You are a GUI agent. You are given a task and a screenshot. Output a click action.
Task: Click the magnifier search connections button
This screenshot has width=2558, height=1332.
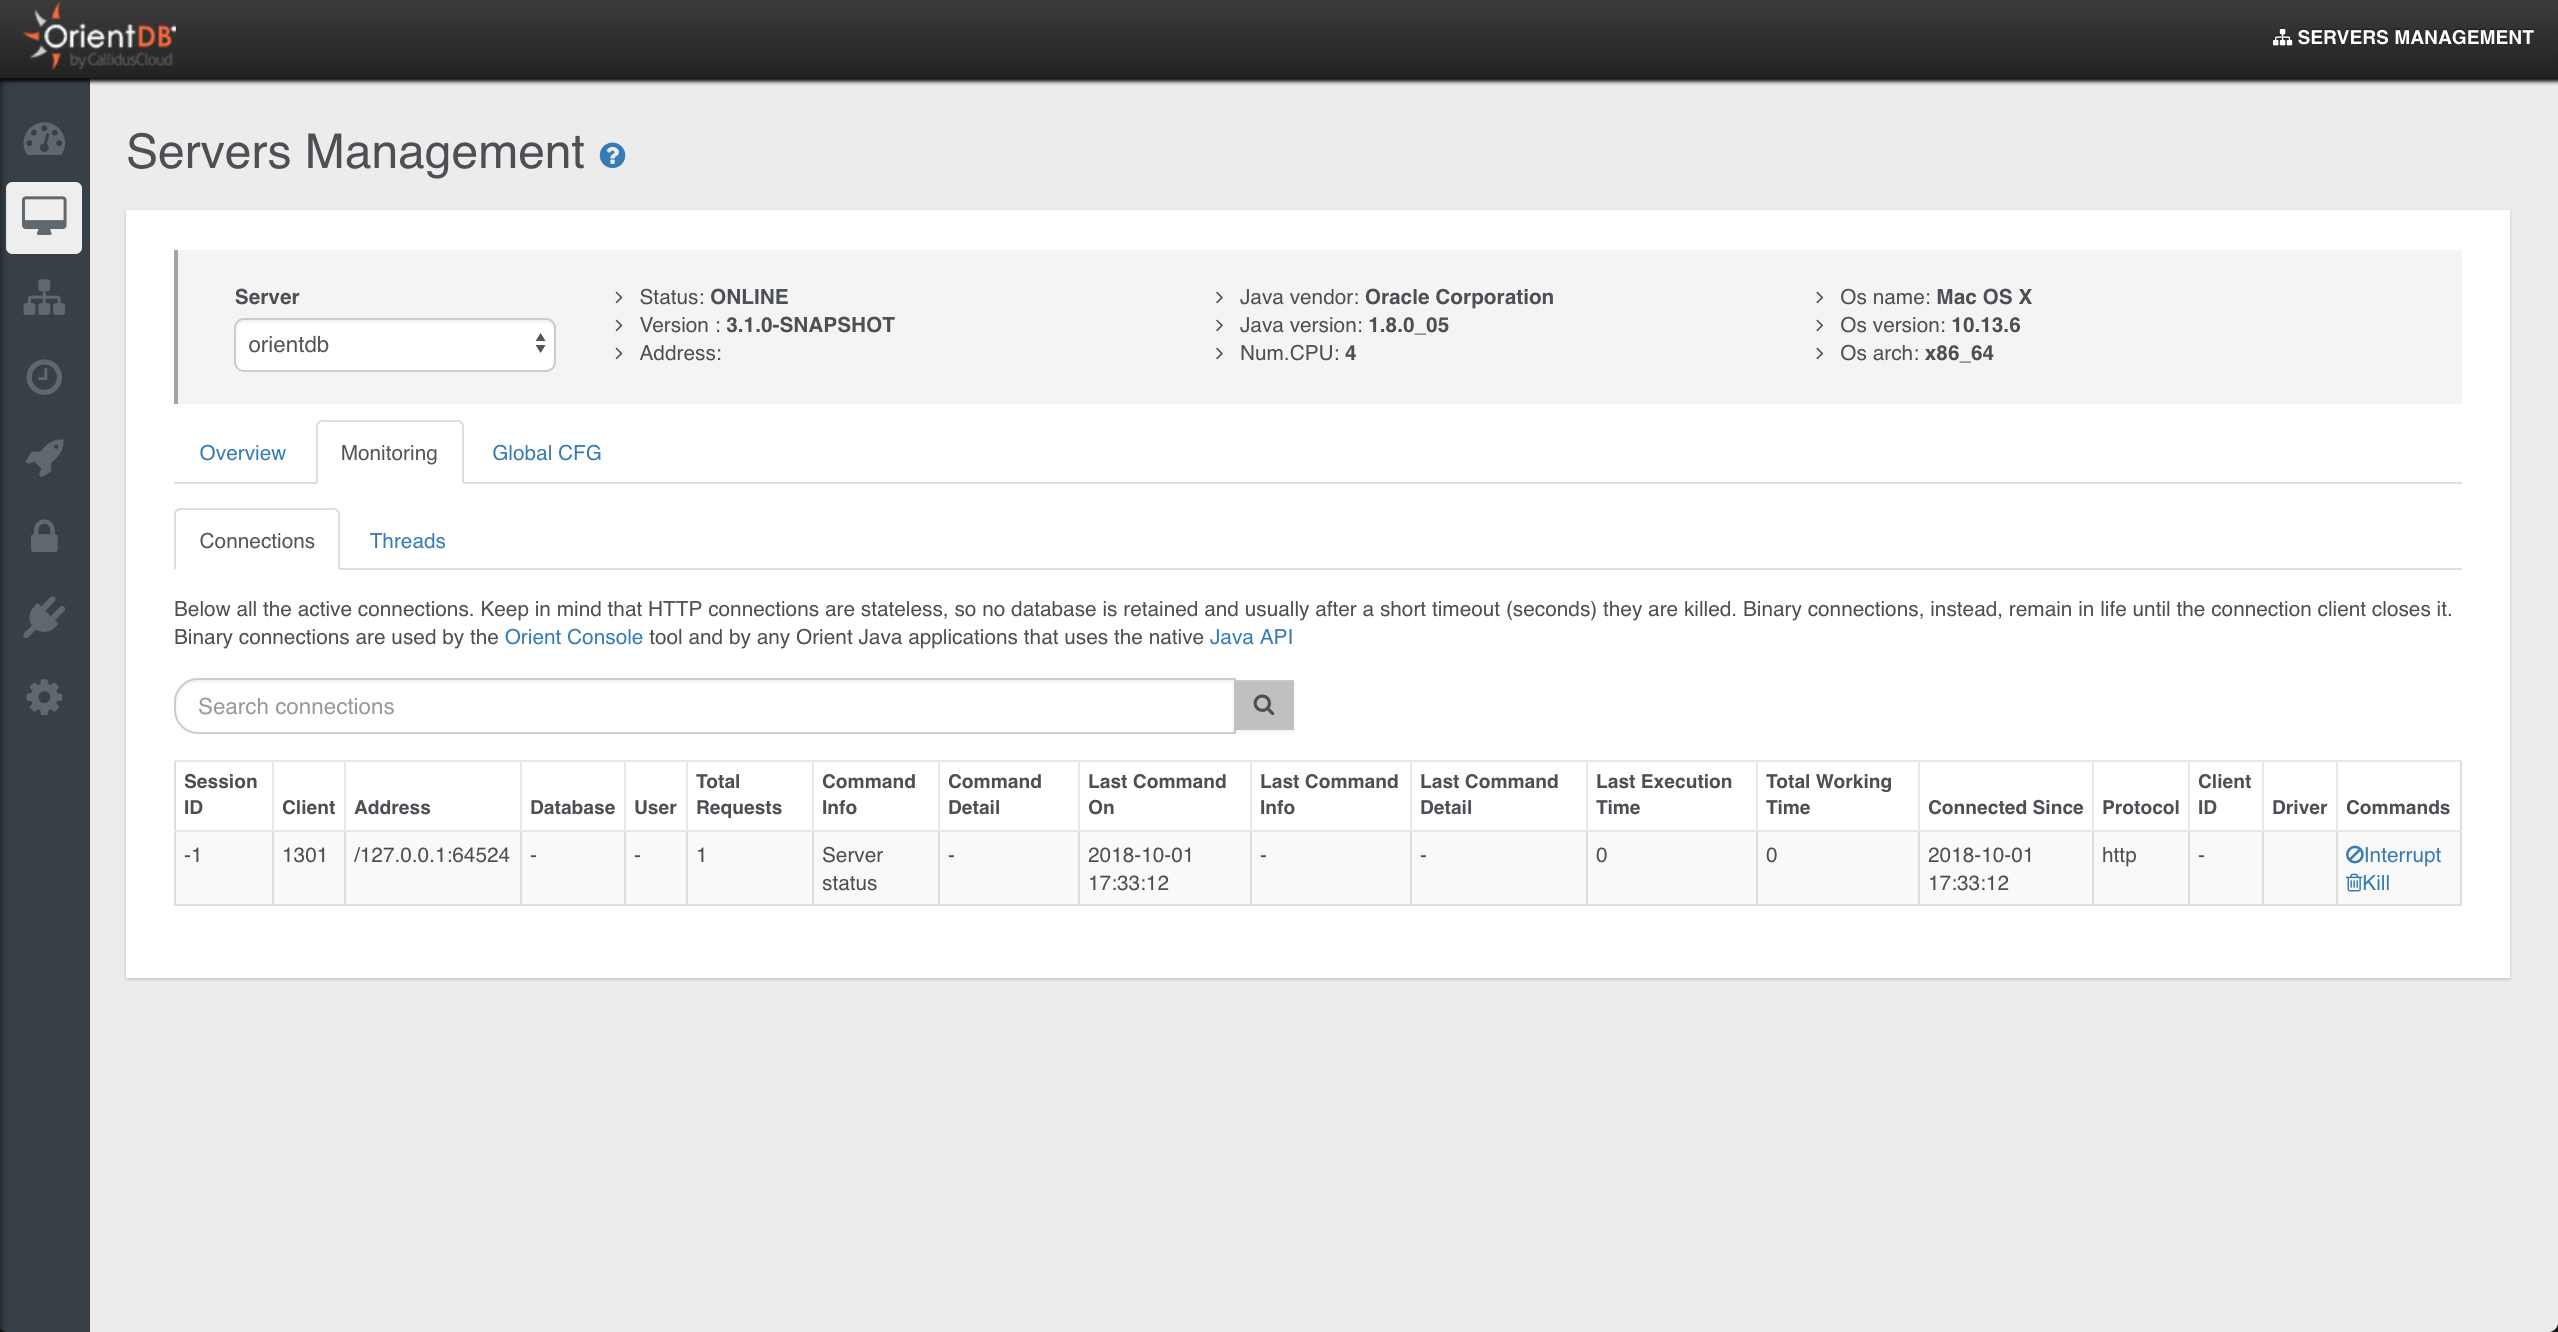click(x=1263, y=705)
